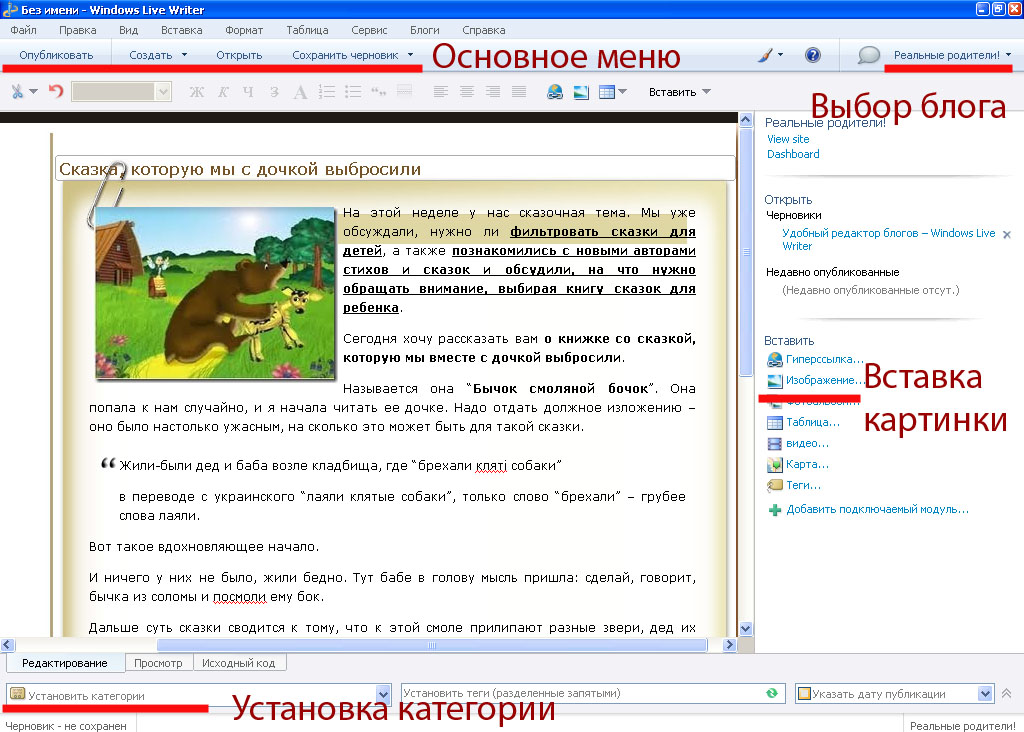Open the Dashboard link in sidebar
1024x732 pixels.
click(x=793, y=154)
